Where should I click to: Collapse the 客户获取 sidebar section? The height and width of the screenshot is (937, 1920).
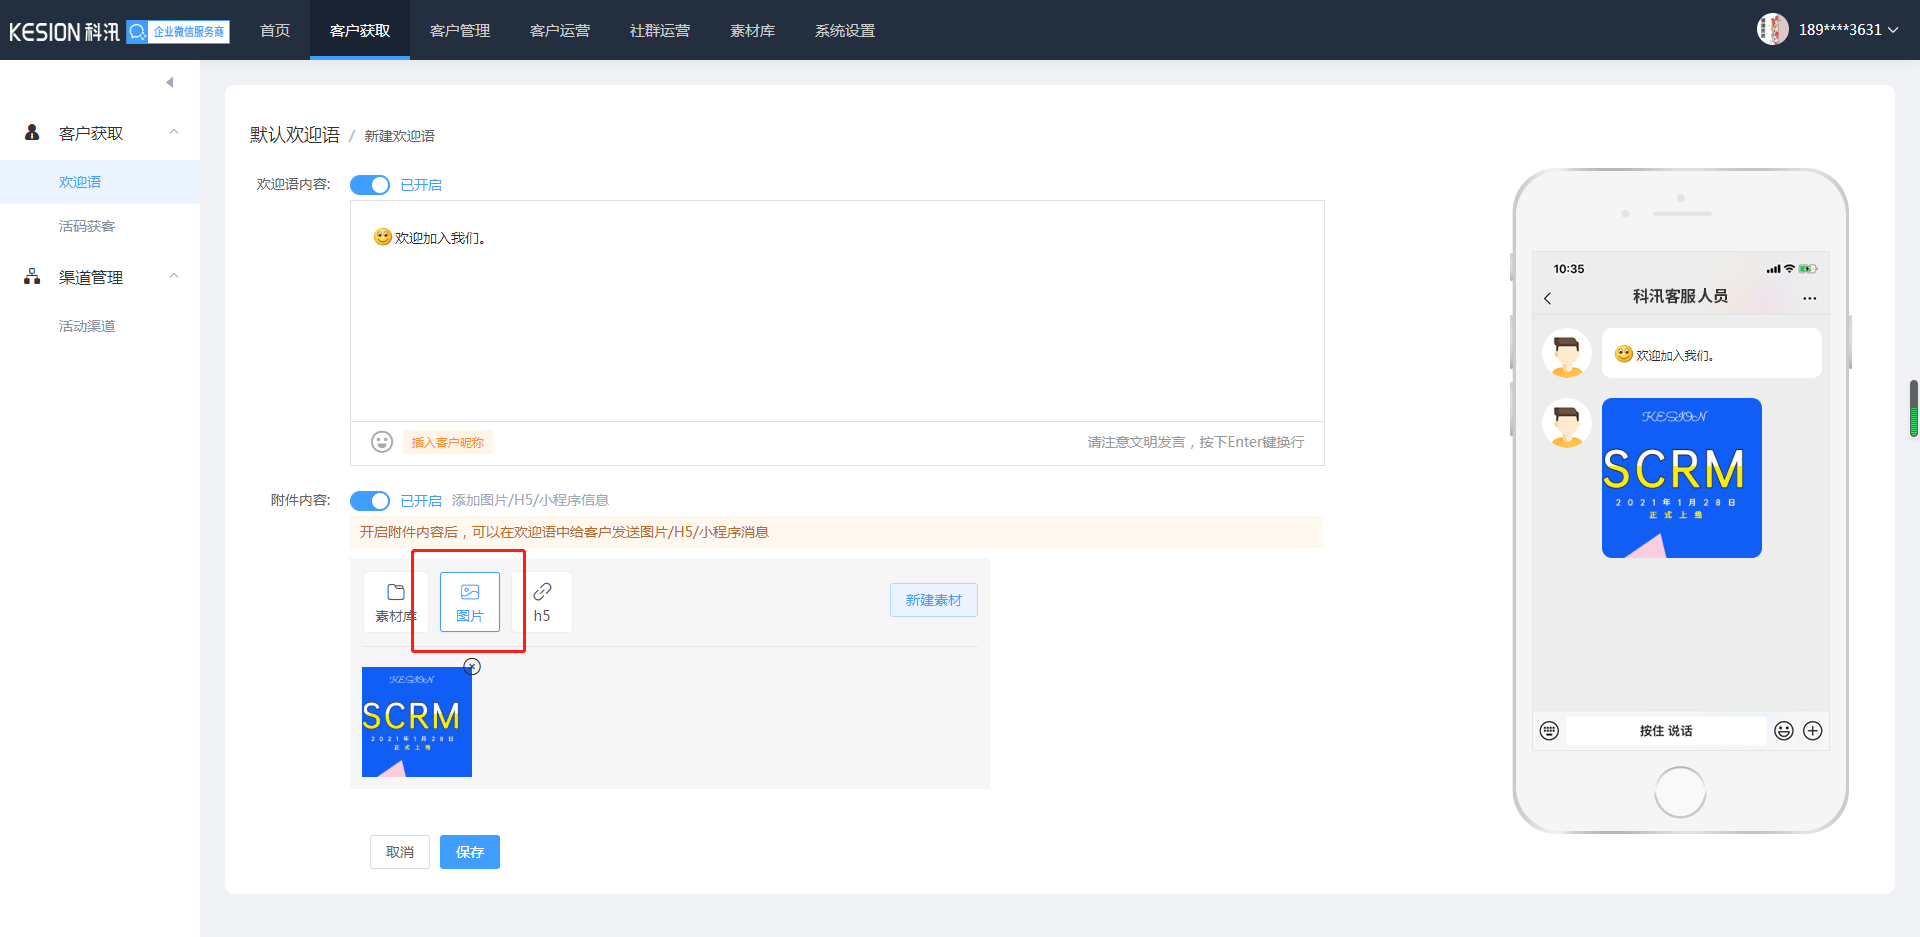click(x=174, y=132)
